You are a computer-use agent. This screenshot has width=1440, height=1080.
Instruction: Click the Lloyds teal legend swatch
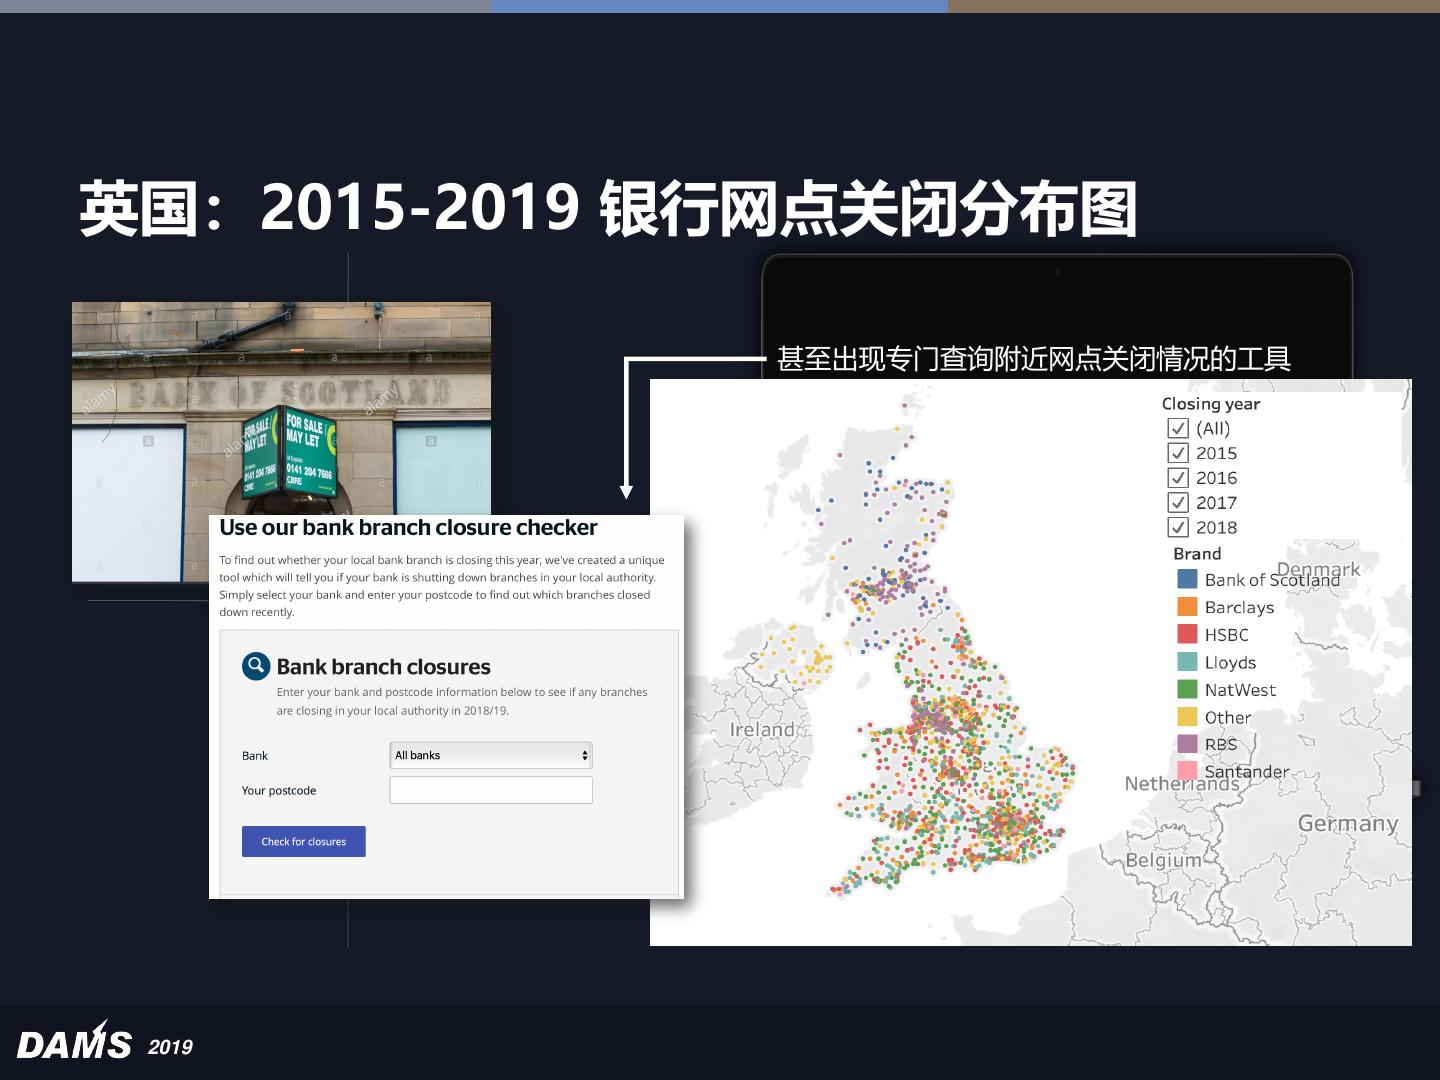click(1187, 661)
